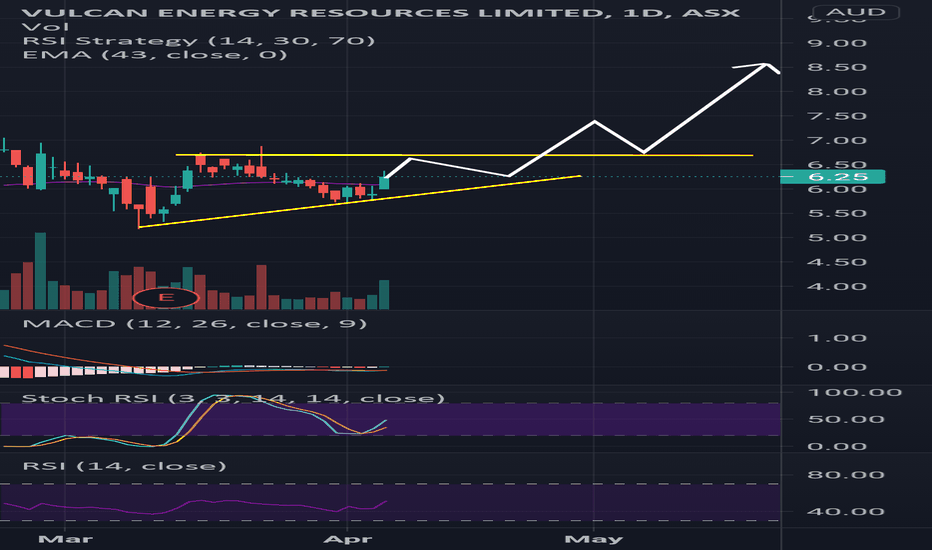Click the current price tag 6.25

832,177
